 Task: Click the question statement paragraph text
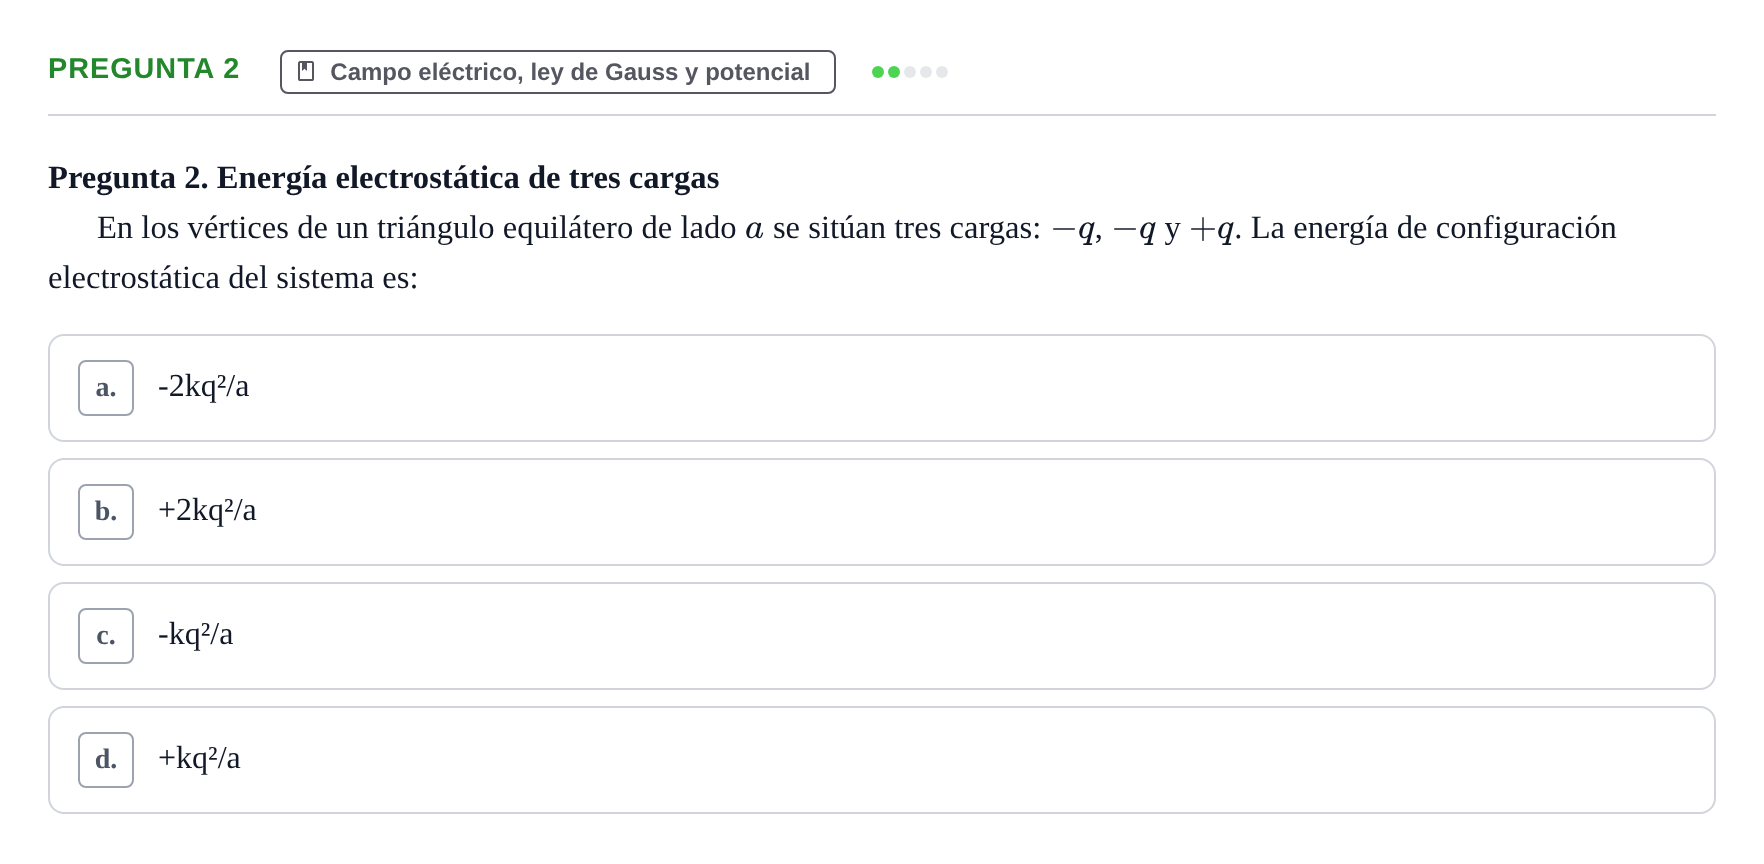click(x=832, y=253)
